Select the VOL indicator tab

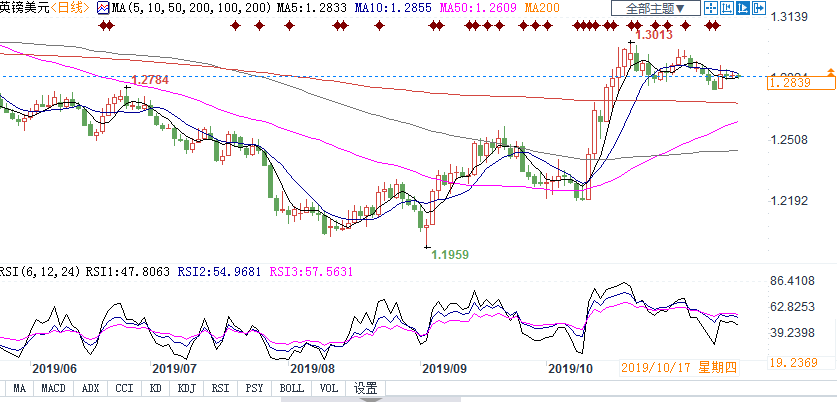point(329,388)
